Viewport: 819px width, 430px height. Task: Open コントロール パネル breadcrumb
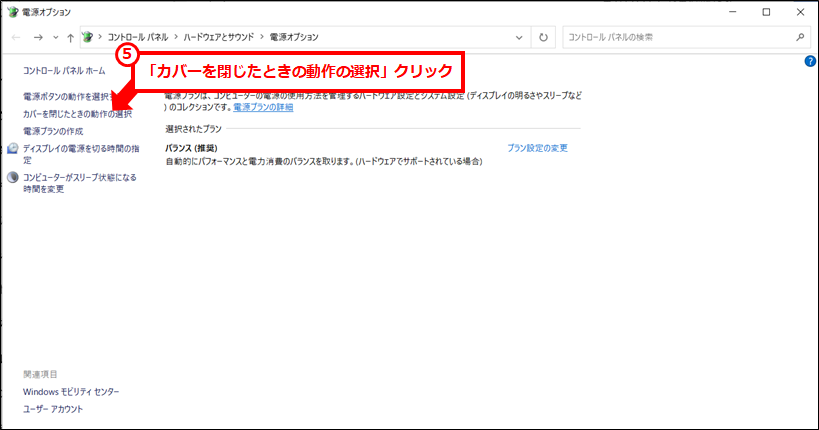point(138,37)
